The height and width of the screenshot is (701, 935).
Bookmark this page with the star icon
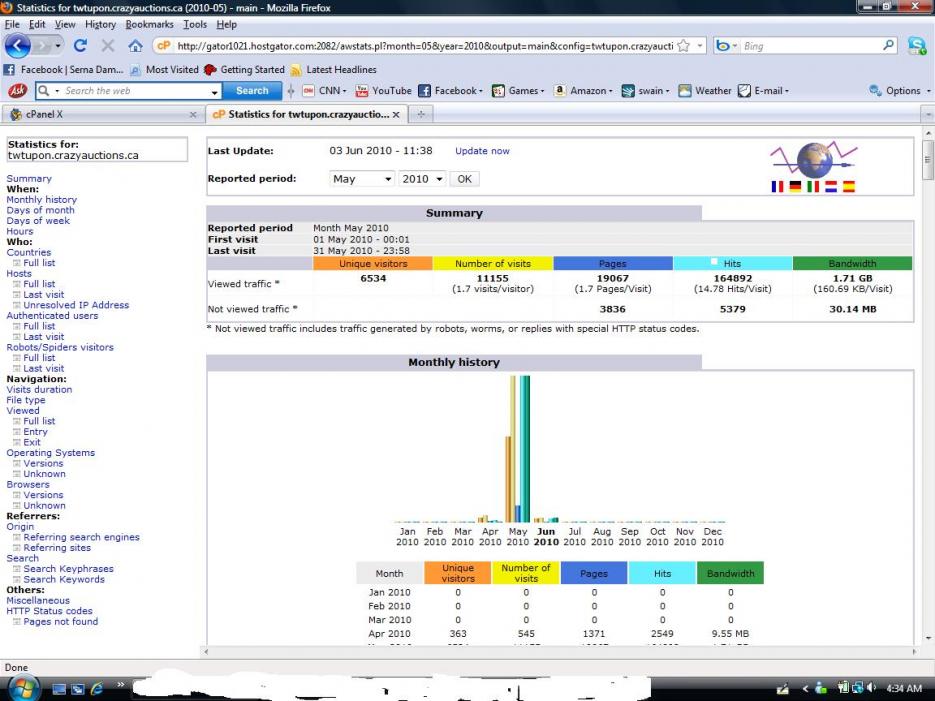pyautogui.click(x=683, y=46)
